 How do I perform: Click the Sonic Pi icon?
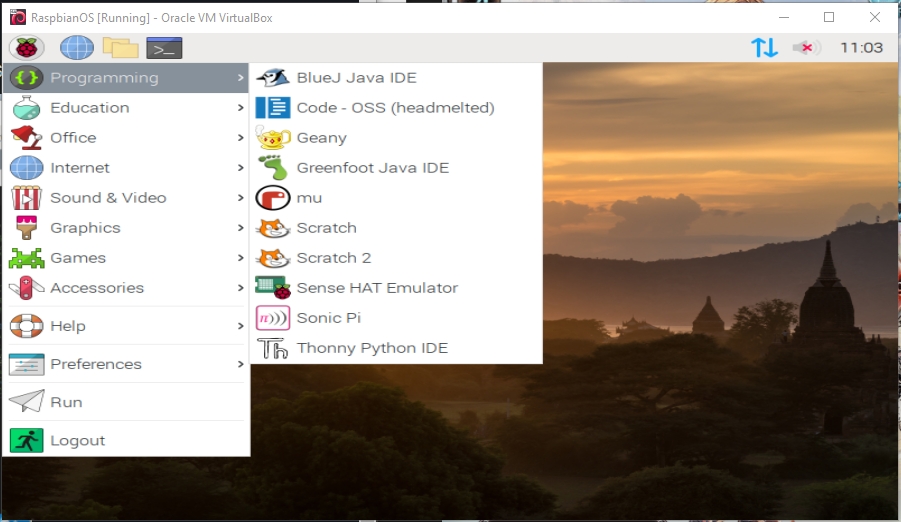click(273, 318)
